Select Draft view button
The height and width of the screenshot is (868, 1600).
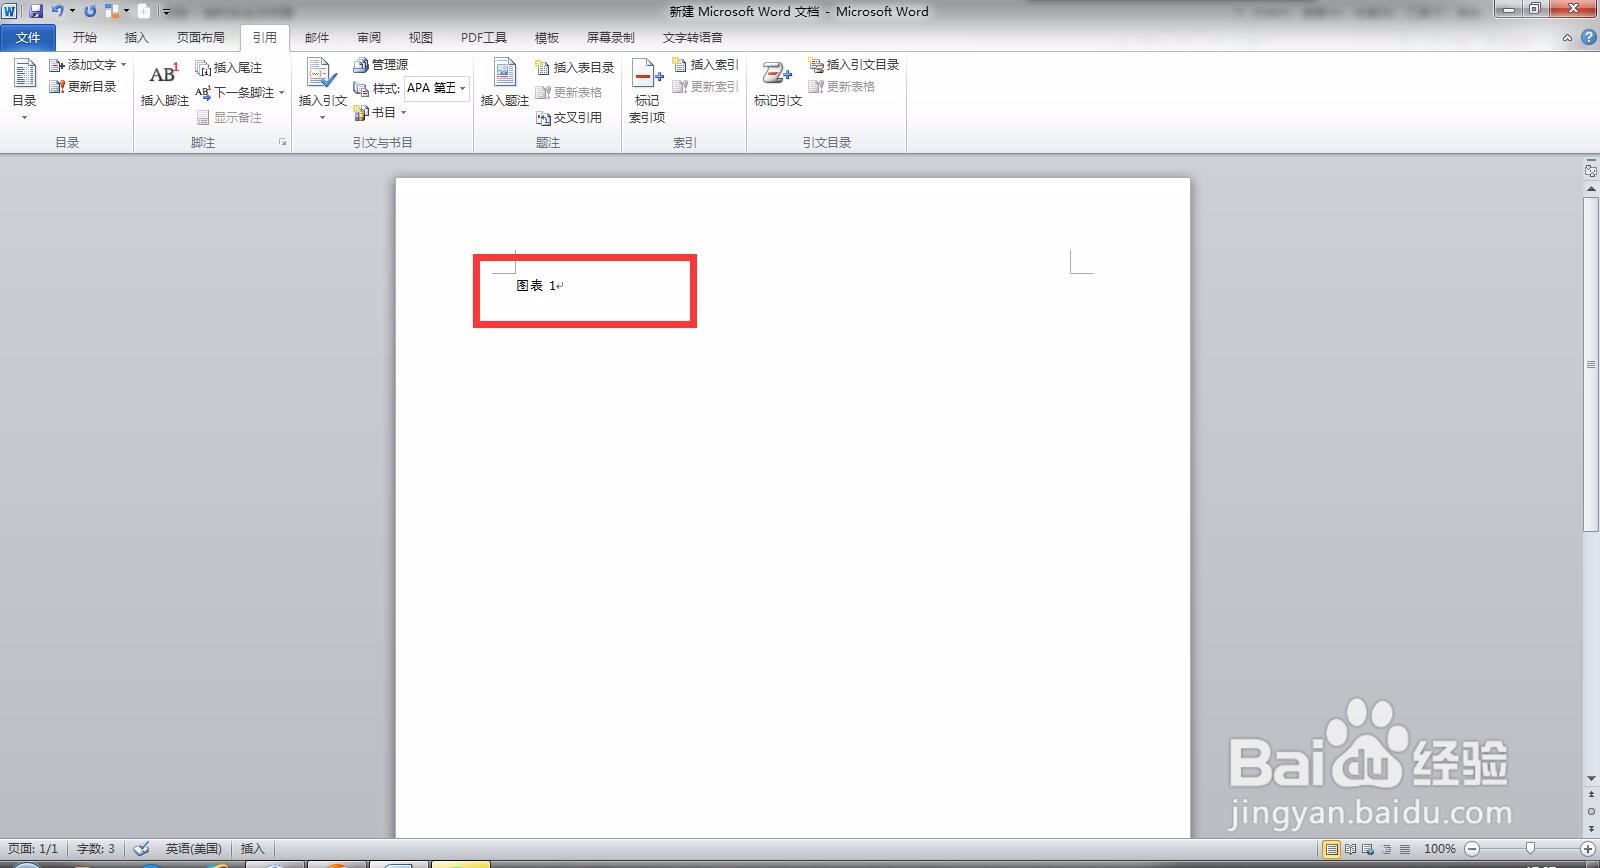point(1405,849)
